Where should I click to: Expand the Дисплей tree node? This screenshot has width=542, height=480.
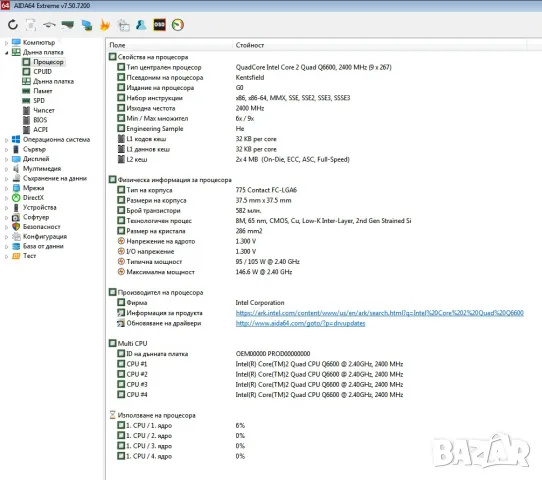point(6,159)
